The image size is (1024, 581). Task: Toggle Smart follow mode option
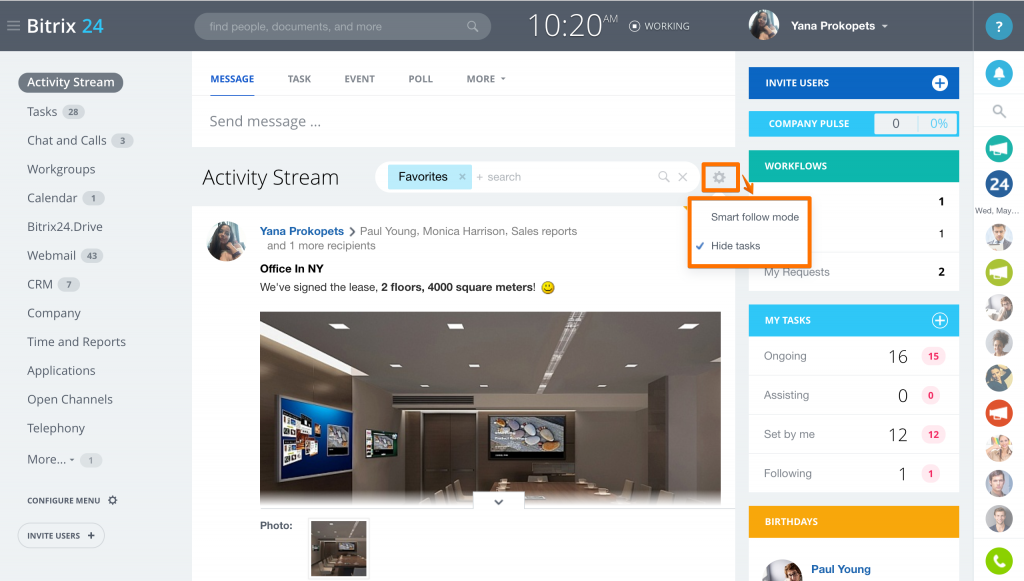point(754,217)
